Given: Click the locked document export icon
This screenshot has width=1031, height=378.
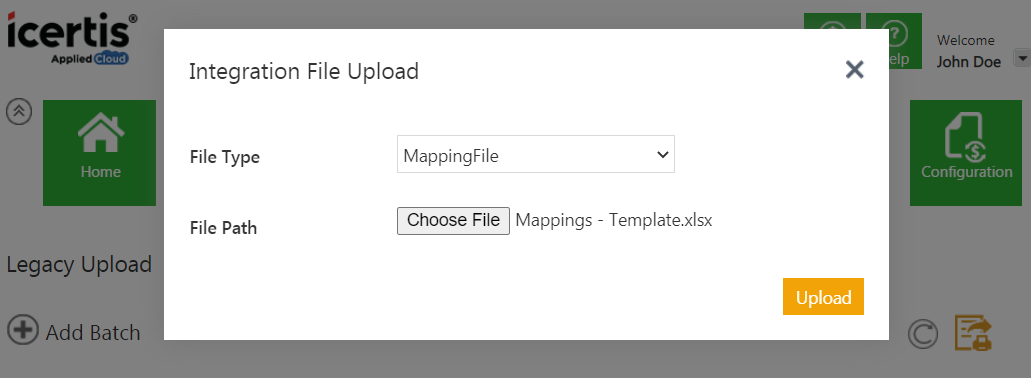Looking at the screenshot, I should pos(973,332).
